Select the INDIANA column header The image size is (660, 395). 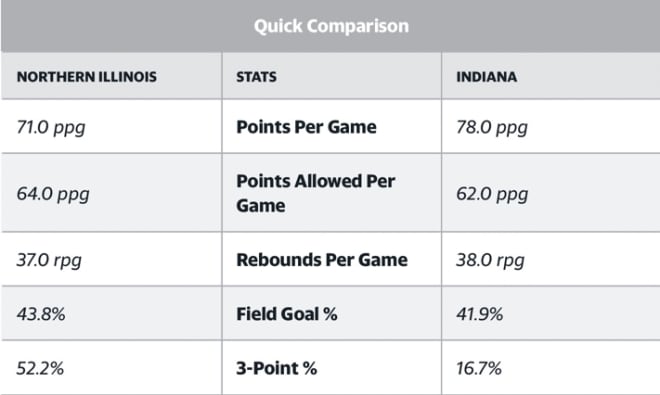(487, 77)
